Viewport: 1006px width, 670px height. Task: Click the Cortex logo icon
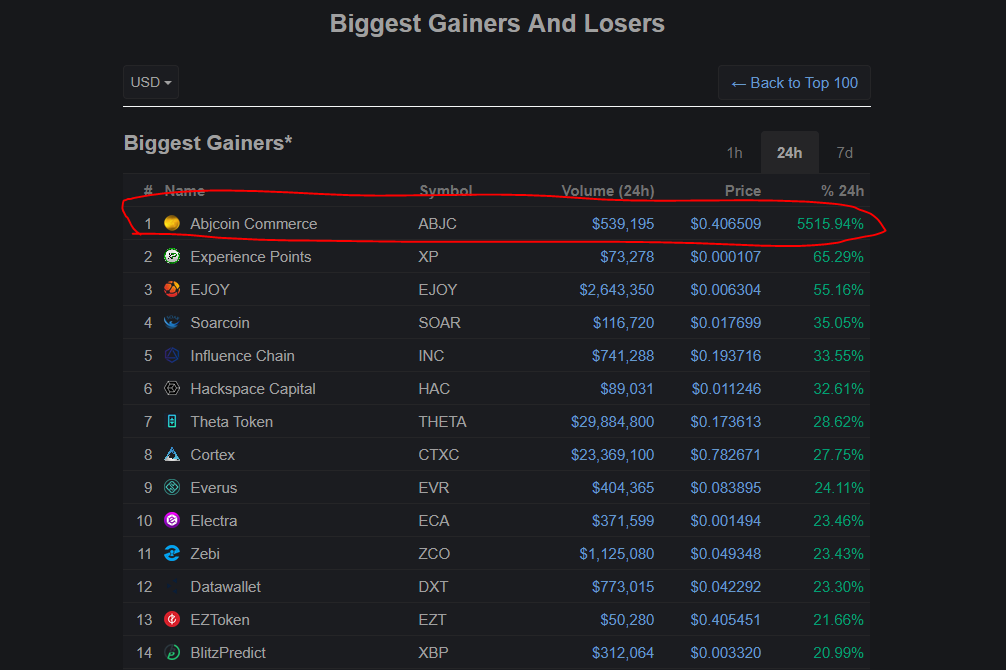[172, 455]
